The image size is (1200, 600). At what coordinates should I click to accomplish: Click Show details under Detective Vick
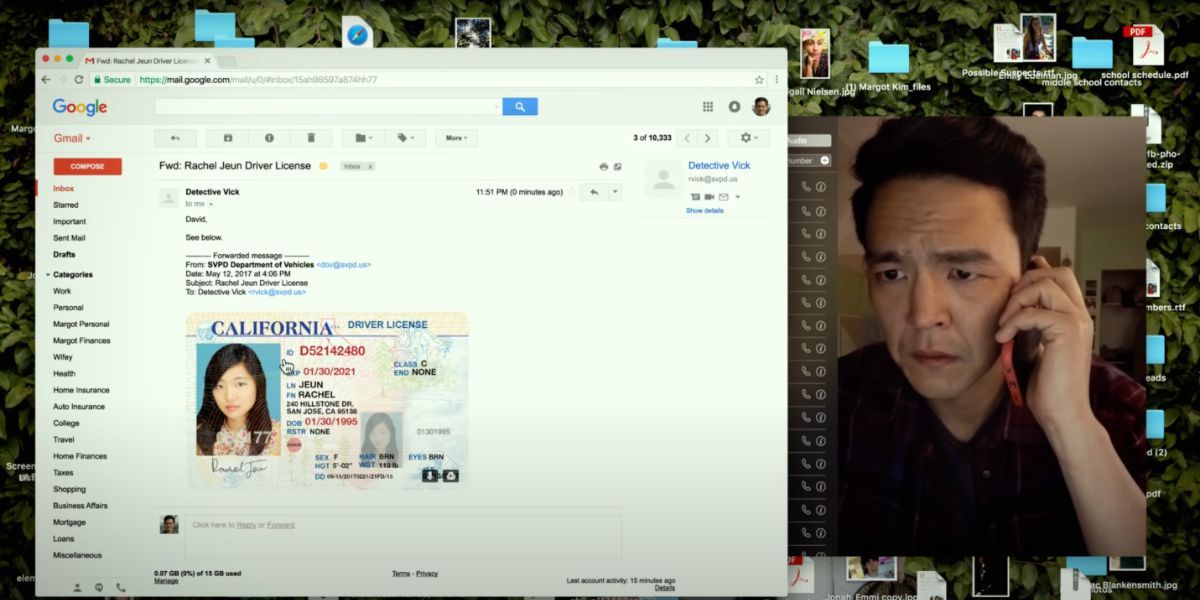[705, 211]
